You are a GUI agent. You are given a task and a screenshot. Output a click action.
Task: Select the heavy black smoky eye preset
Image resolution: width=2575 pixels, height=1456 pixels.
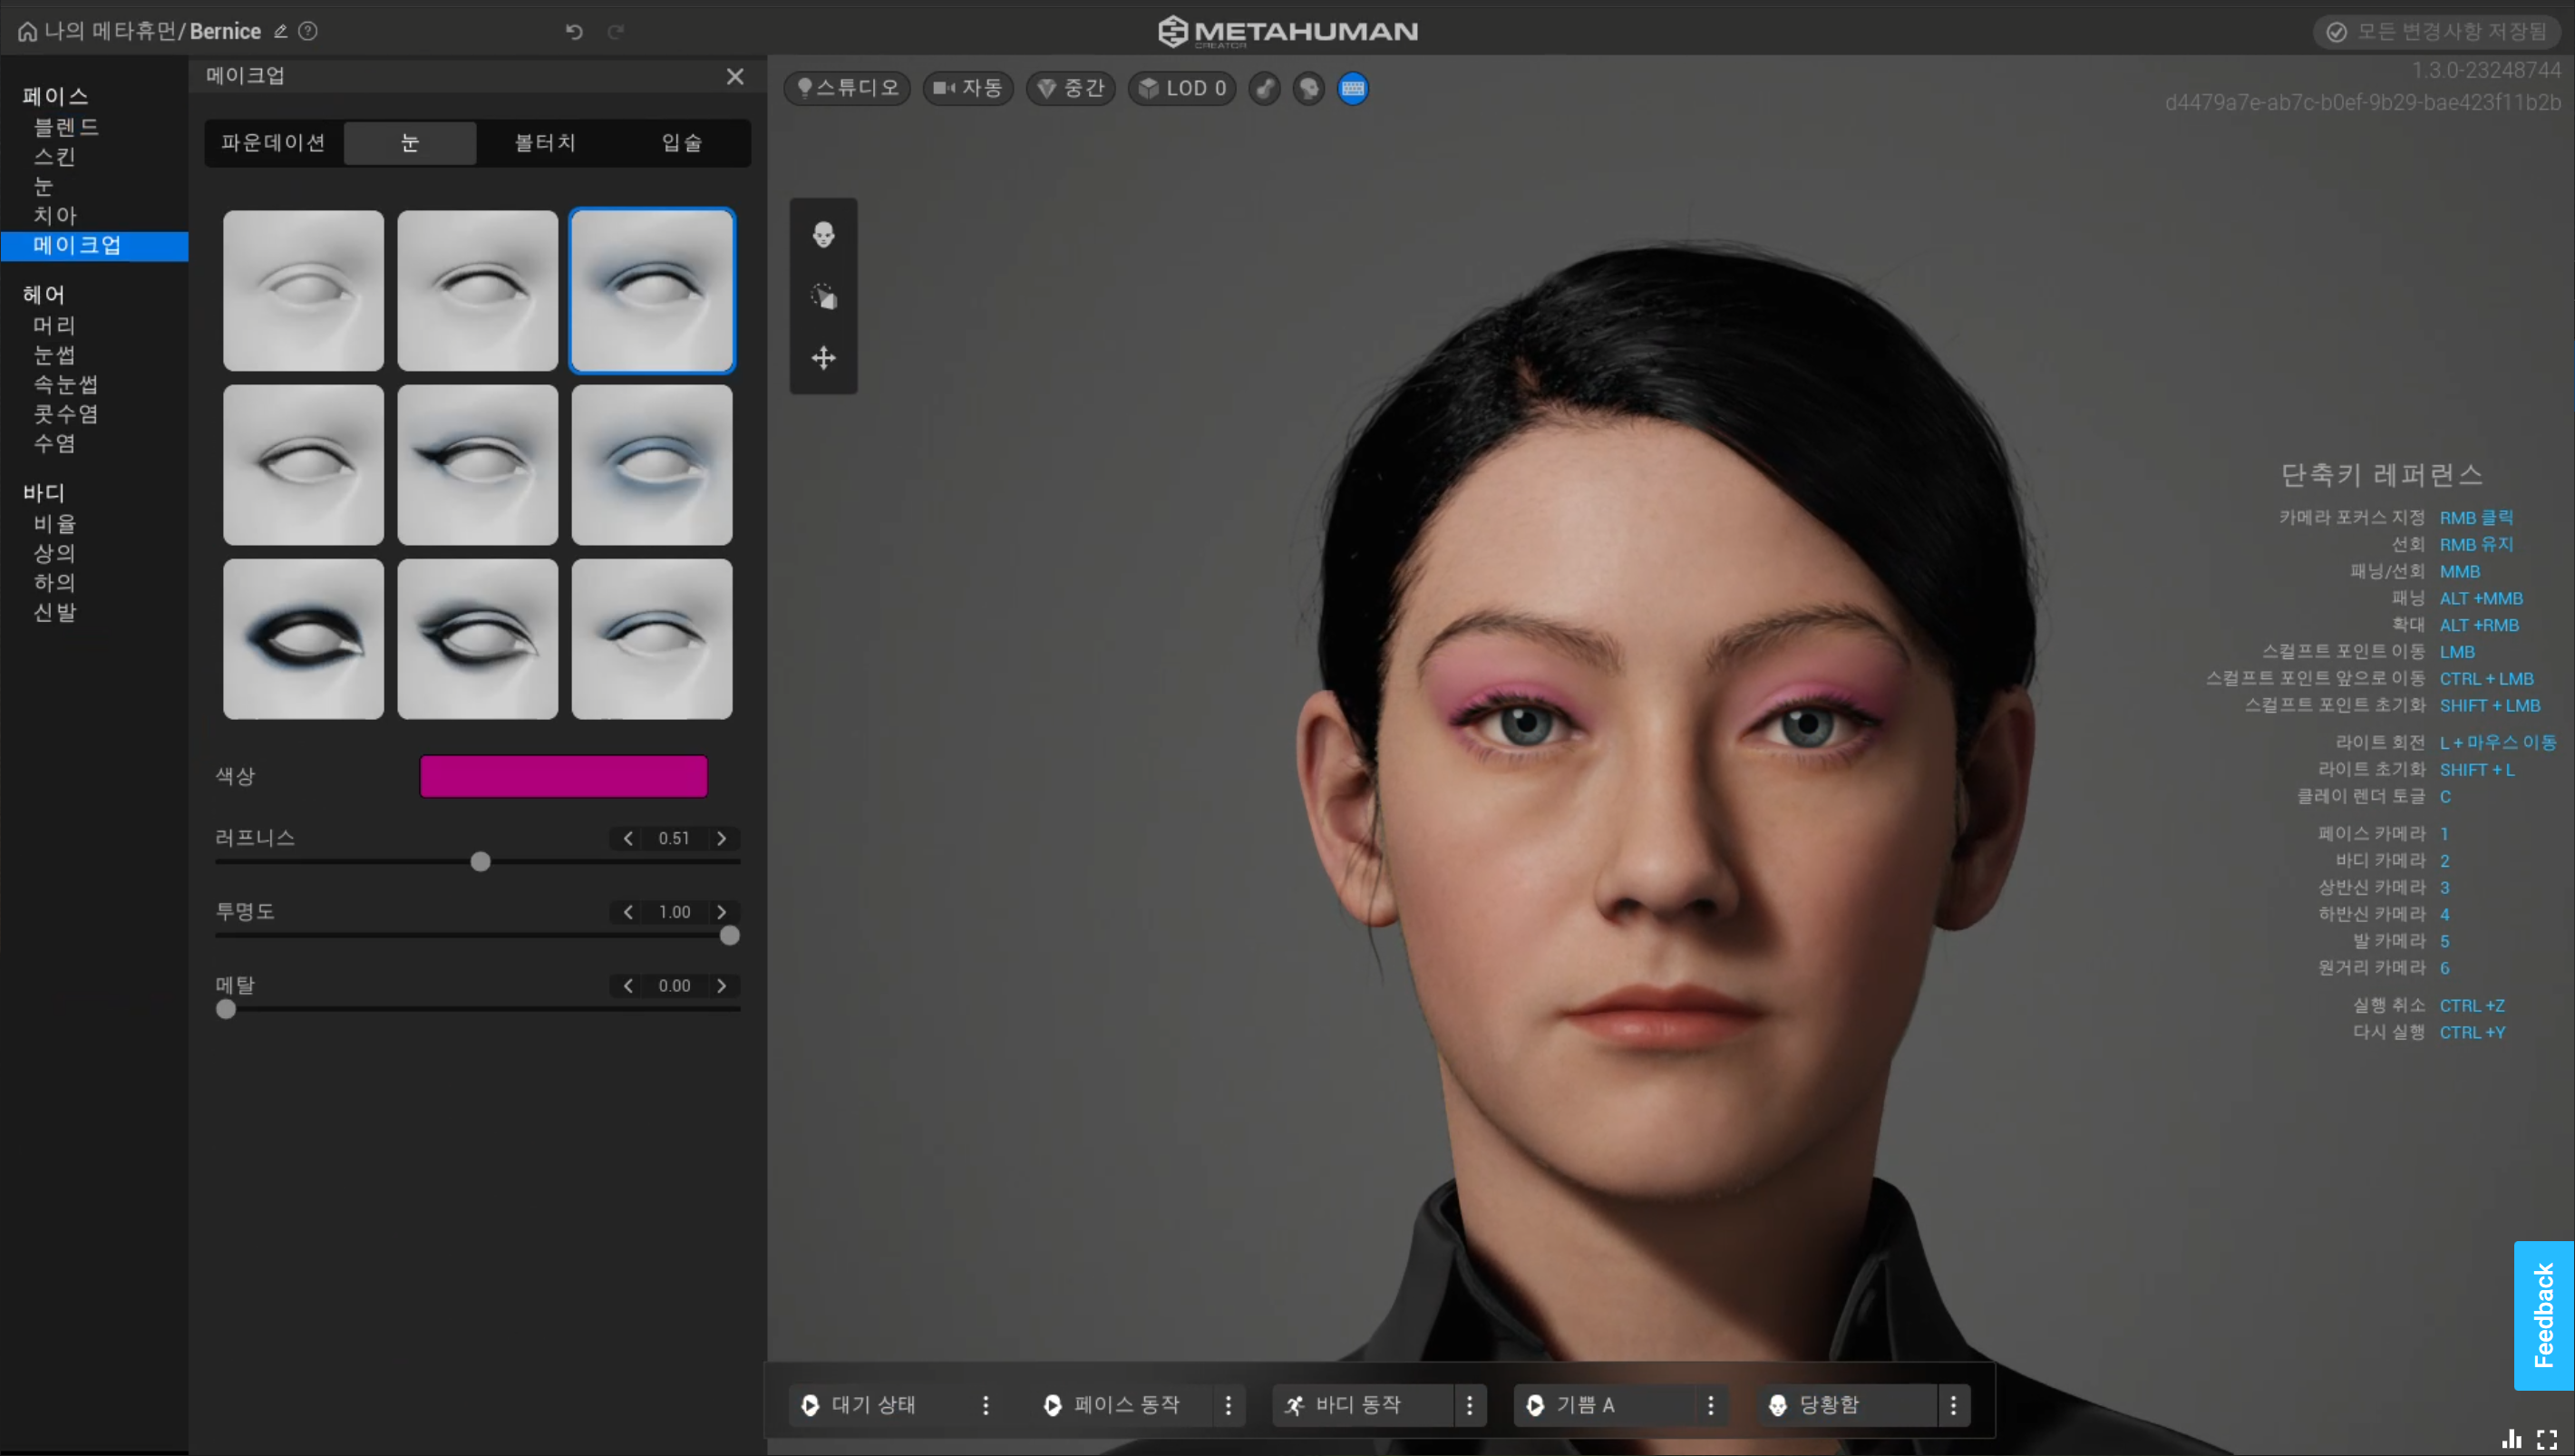coord(303,639)
